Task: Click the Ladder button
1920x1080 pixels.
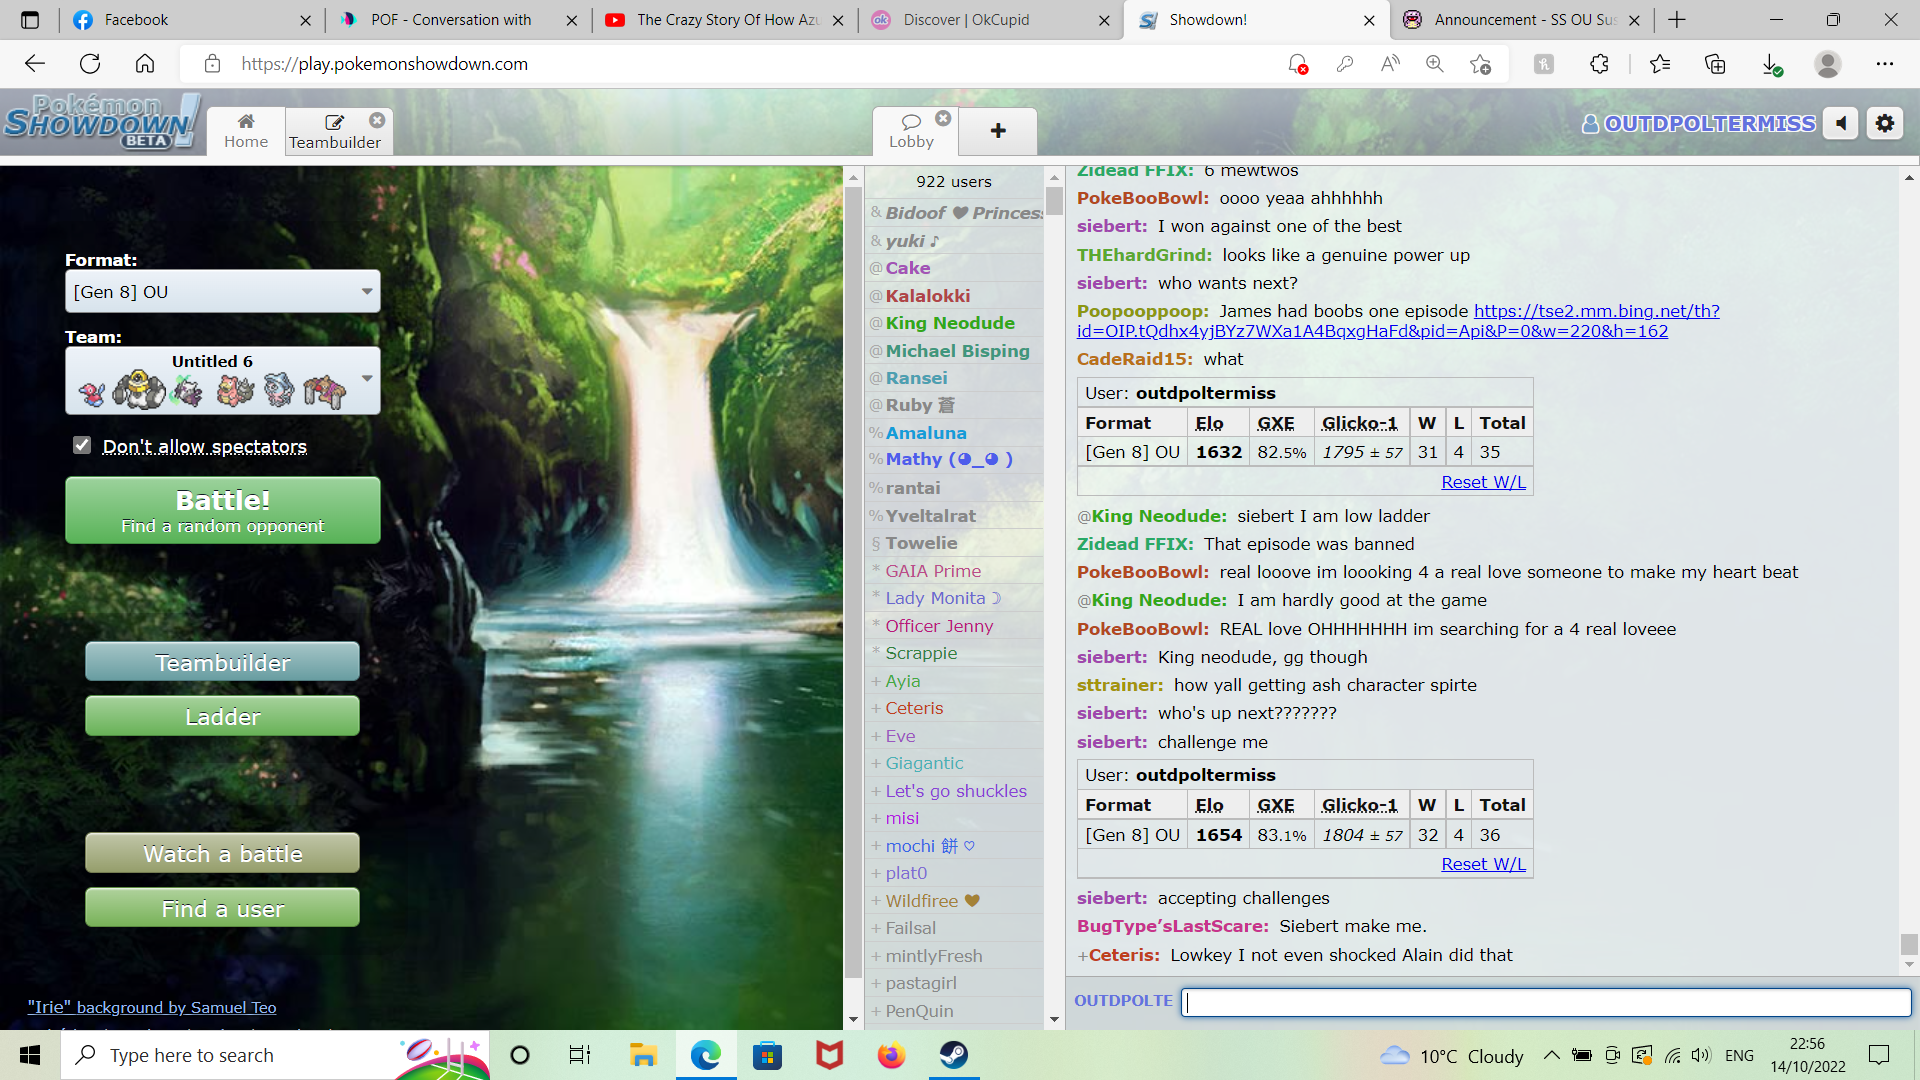Action: pyautogui.click(x=222, y=717)
